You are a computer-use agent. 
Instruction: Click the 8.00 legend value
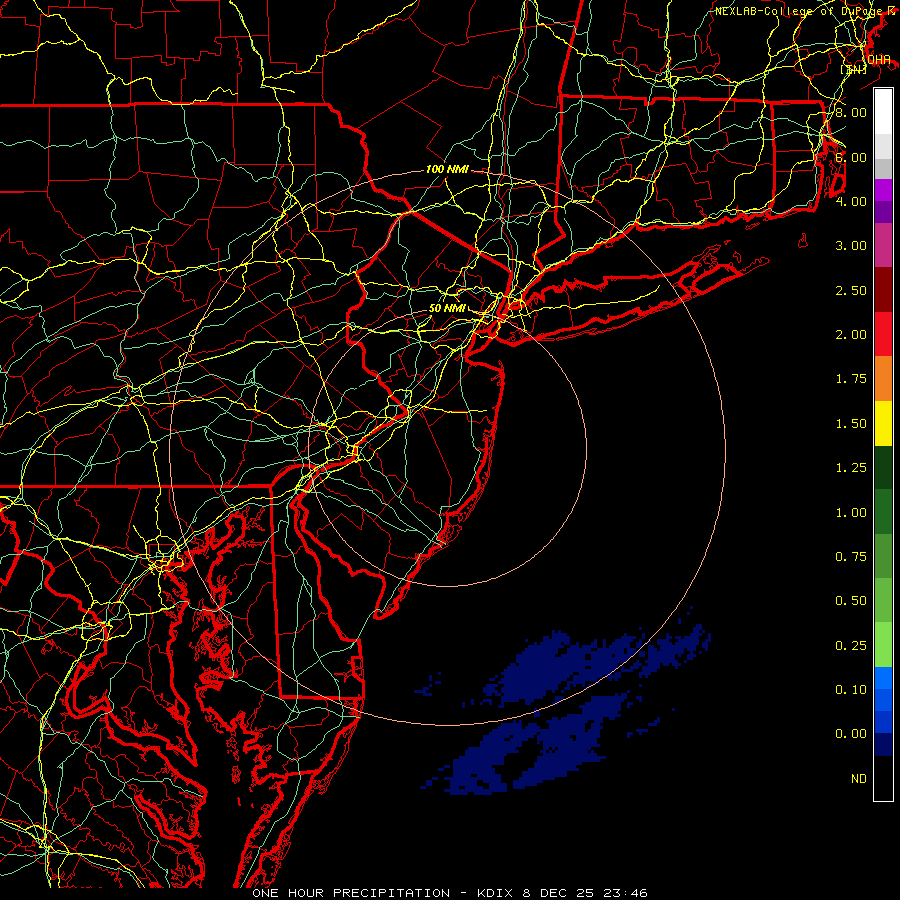point(851,112)
